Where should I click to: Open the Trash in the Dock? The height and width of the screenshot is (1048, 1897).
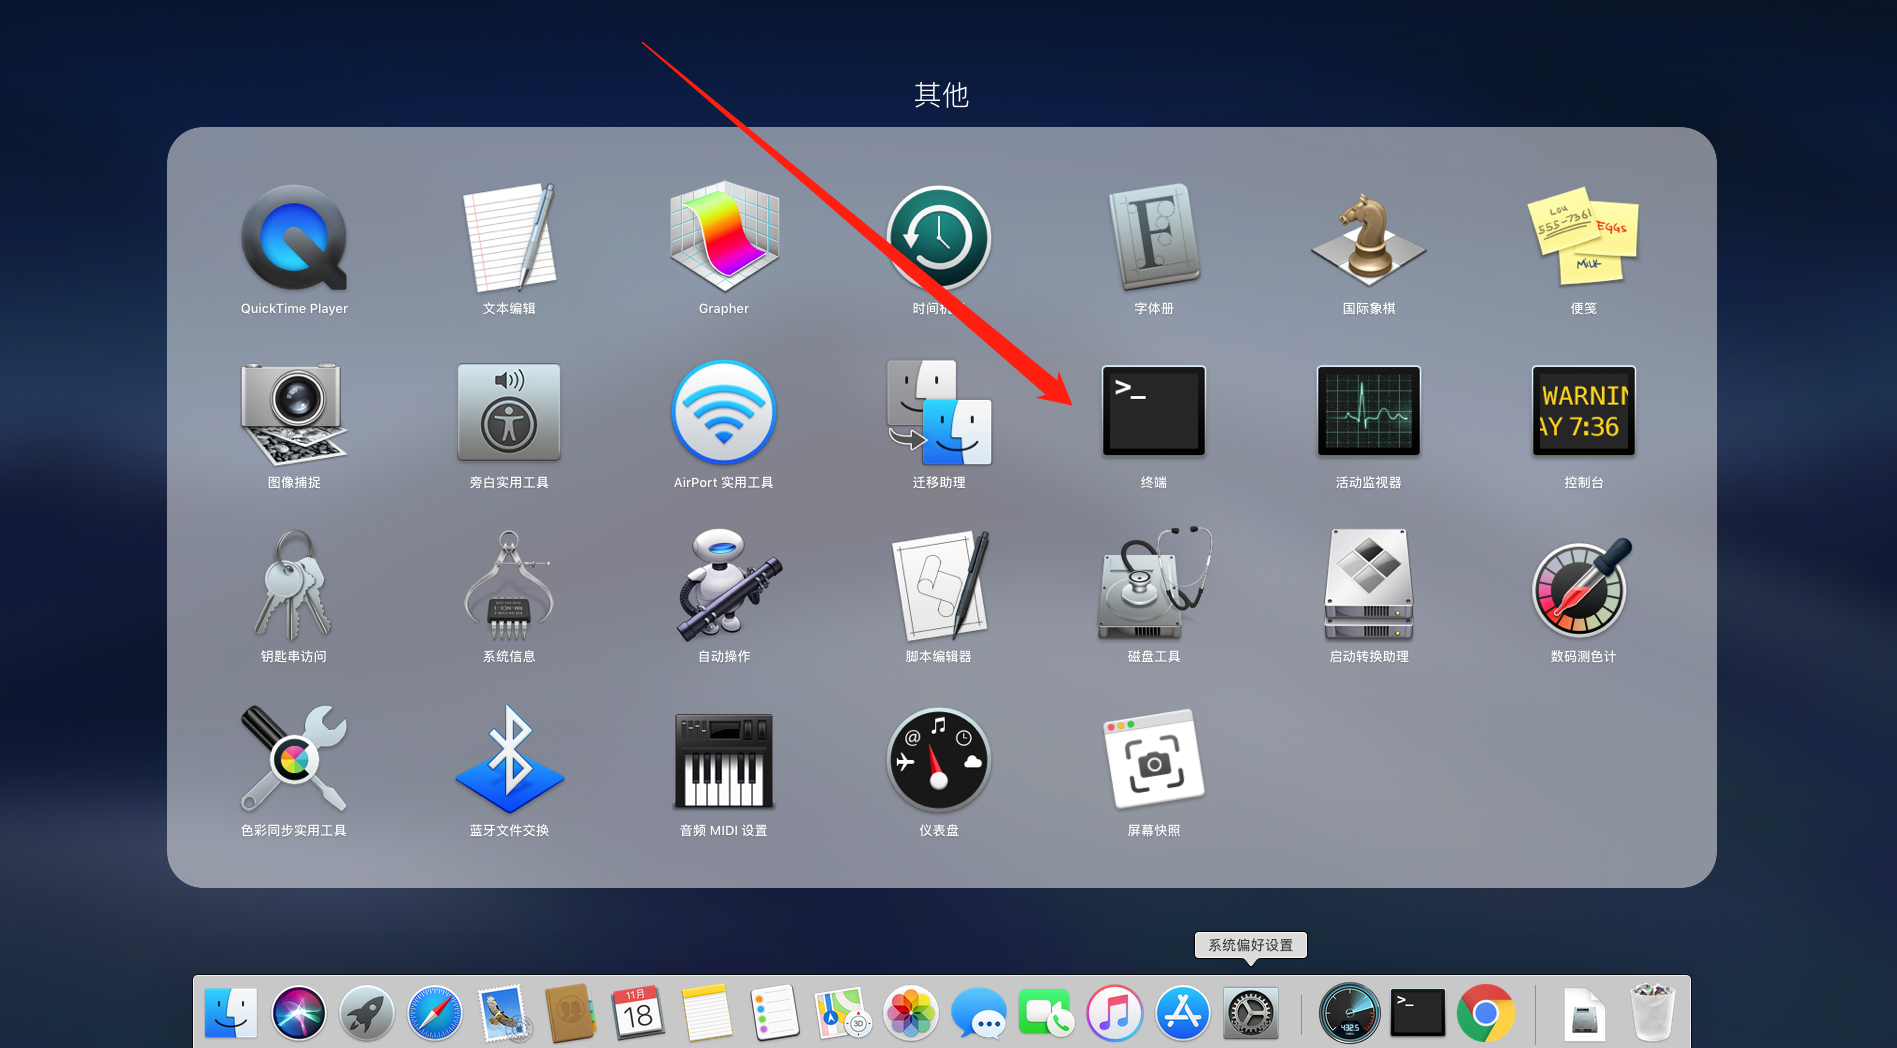coord(1652,1012)
